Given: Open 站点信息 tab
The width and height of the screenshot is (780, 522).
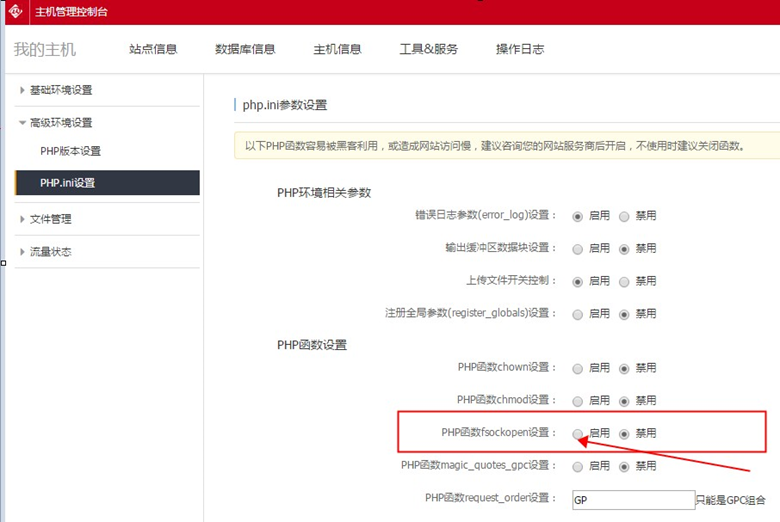Looking at the screenshot, I should pos(153,49).
